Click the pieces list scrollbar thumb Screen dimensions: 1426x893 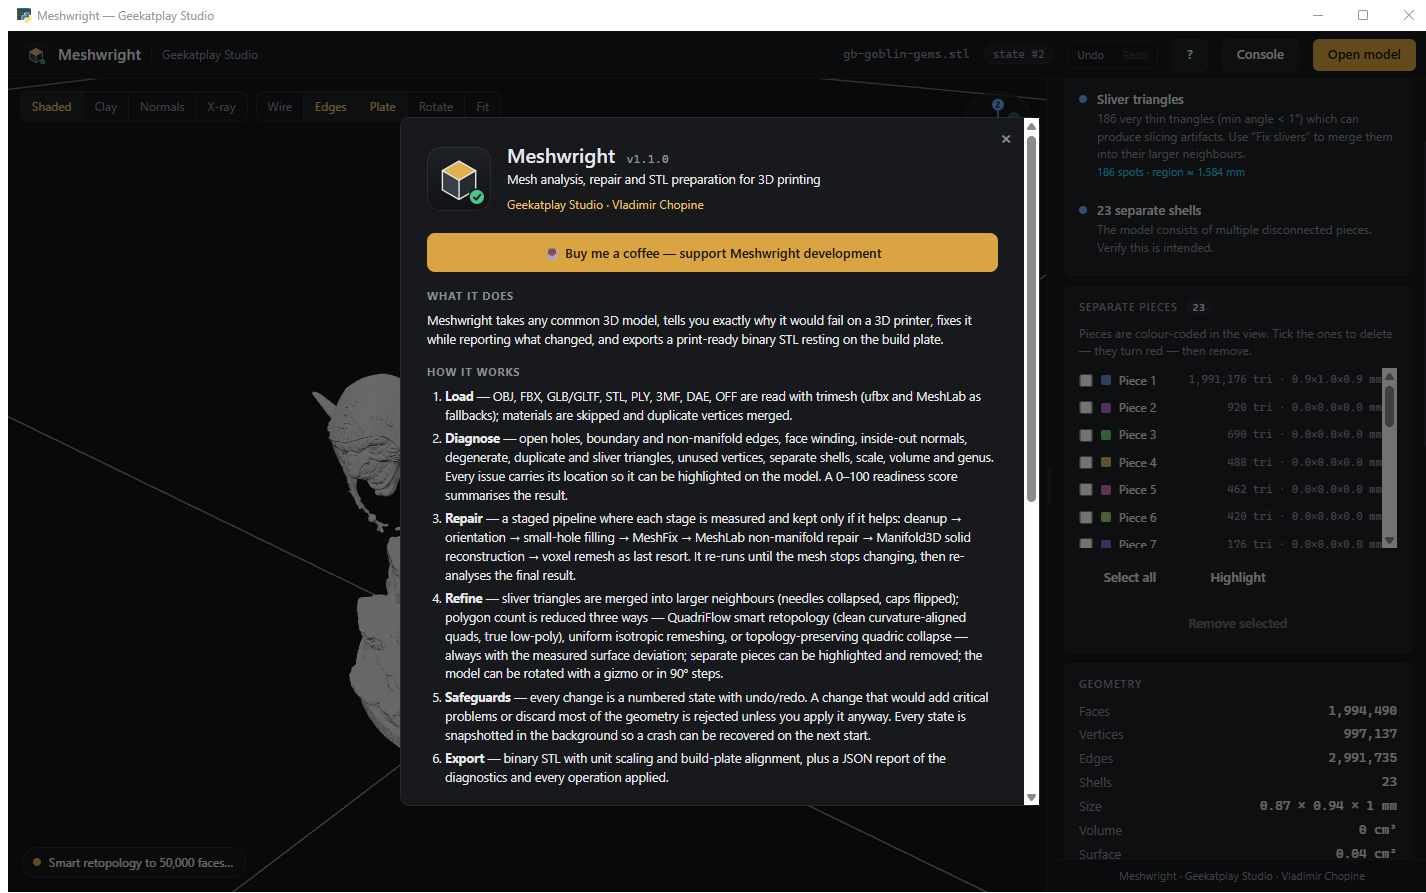(1388, 406)
